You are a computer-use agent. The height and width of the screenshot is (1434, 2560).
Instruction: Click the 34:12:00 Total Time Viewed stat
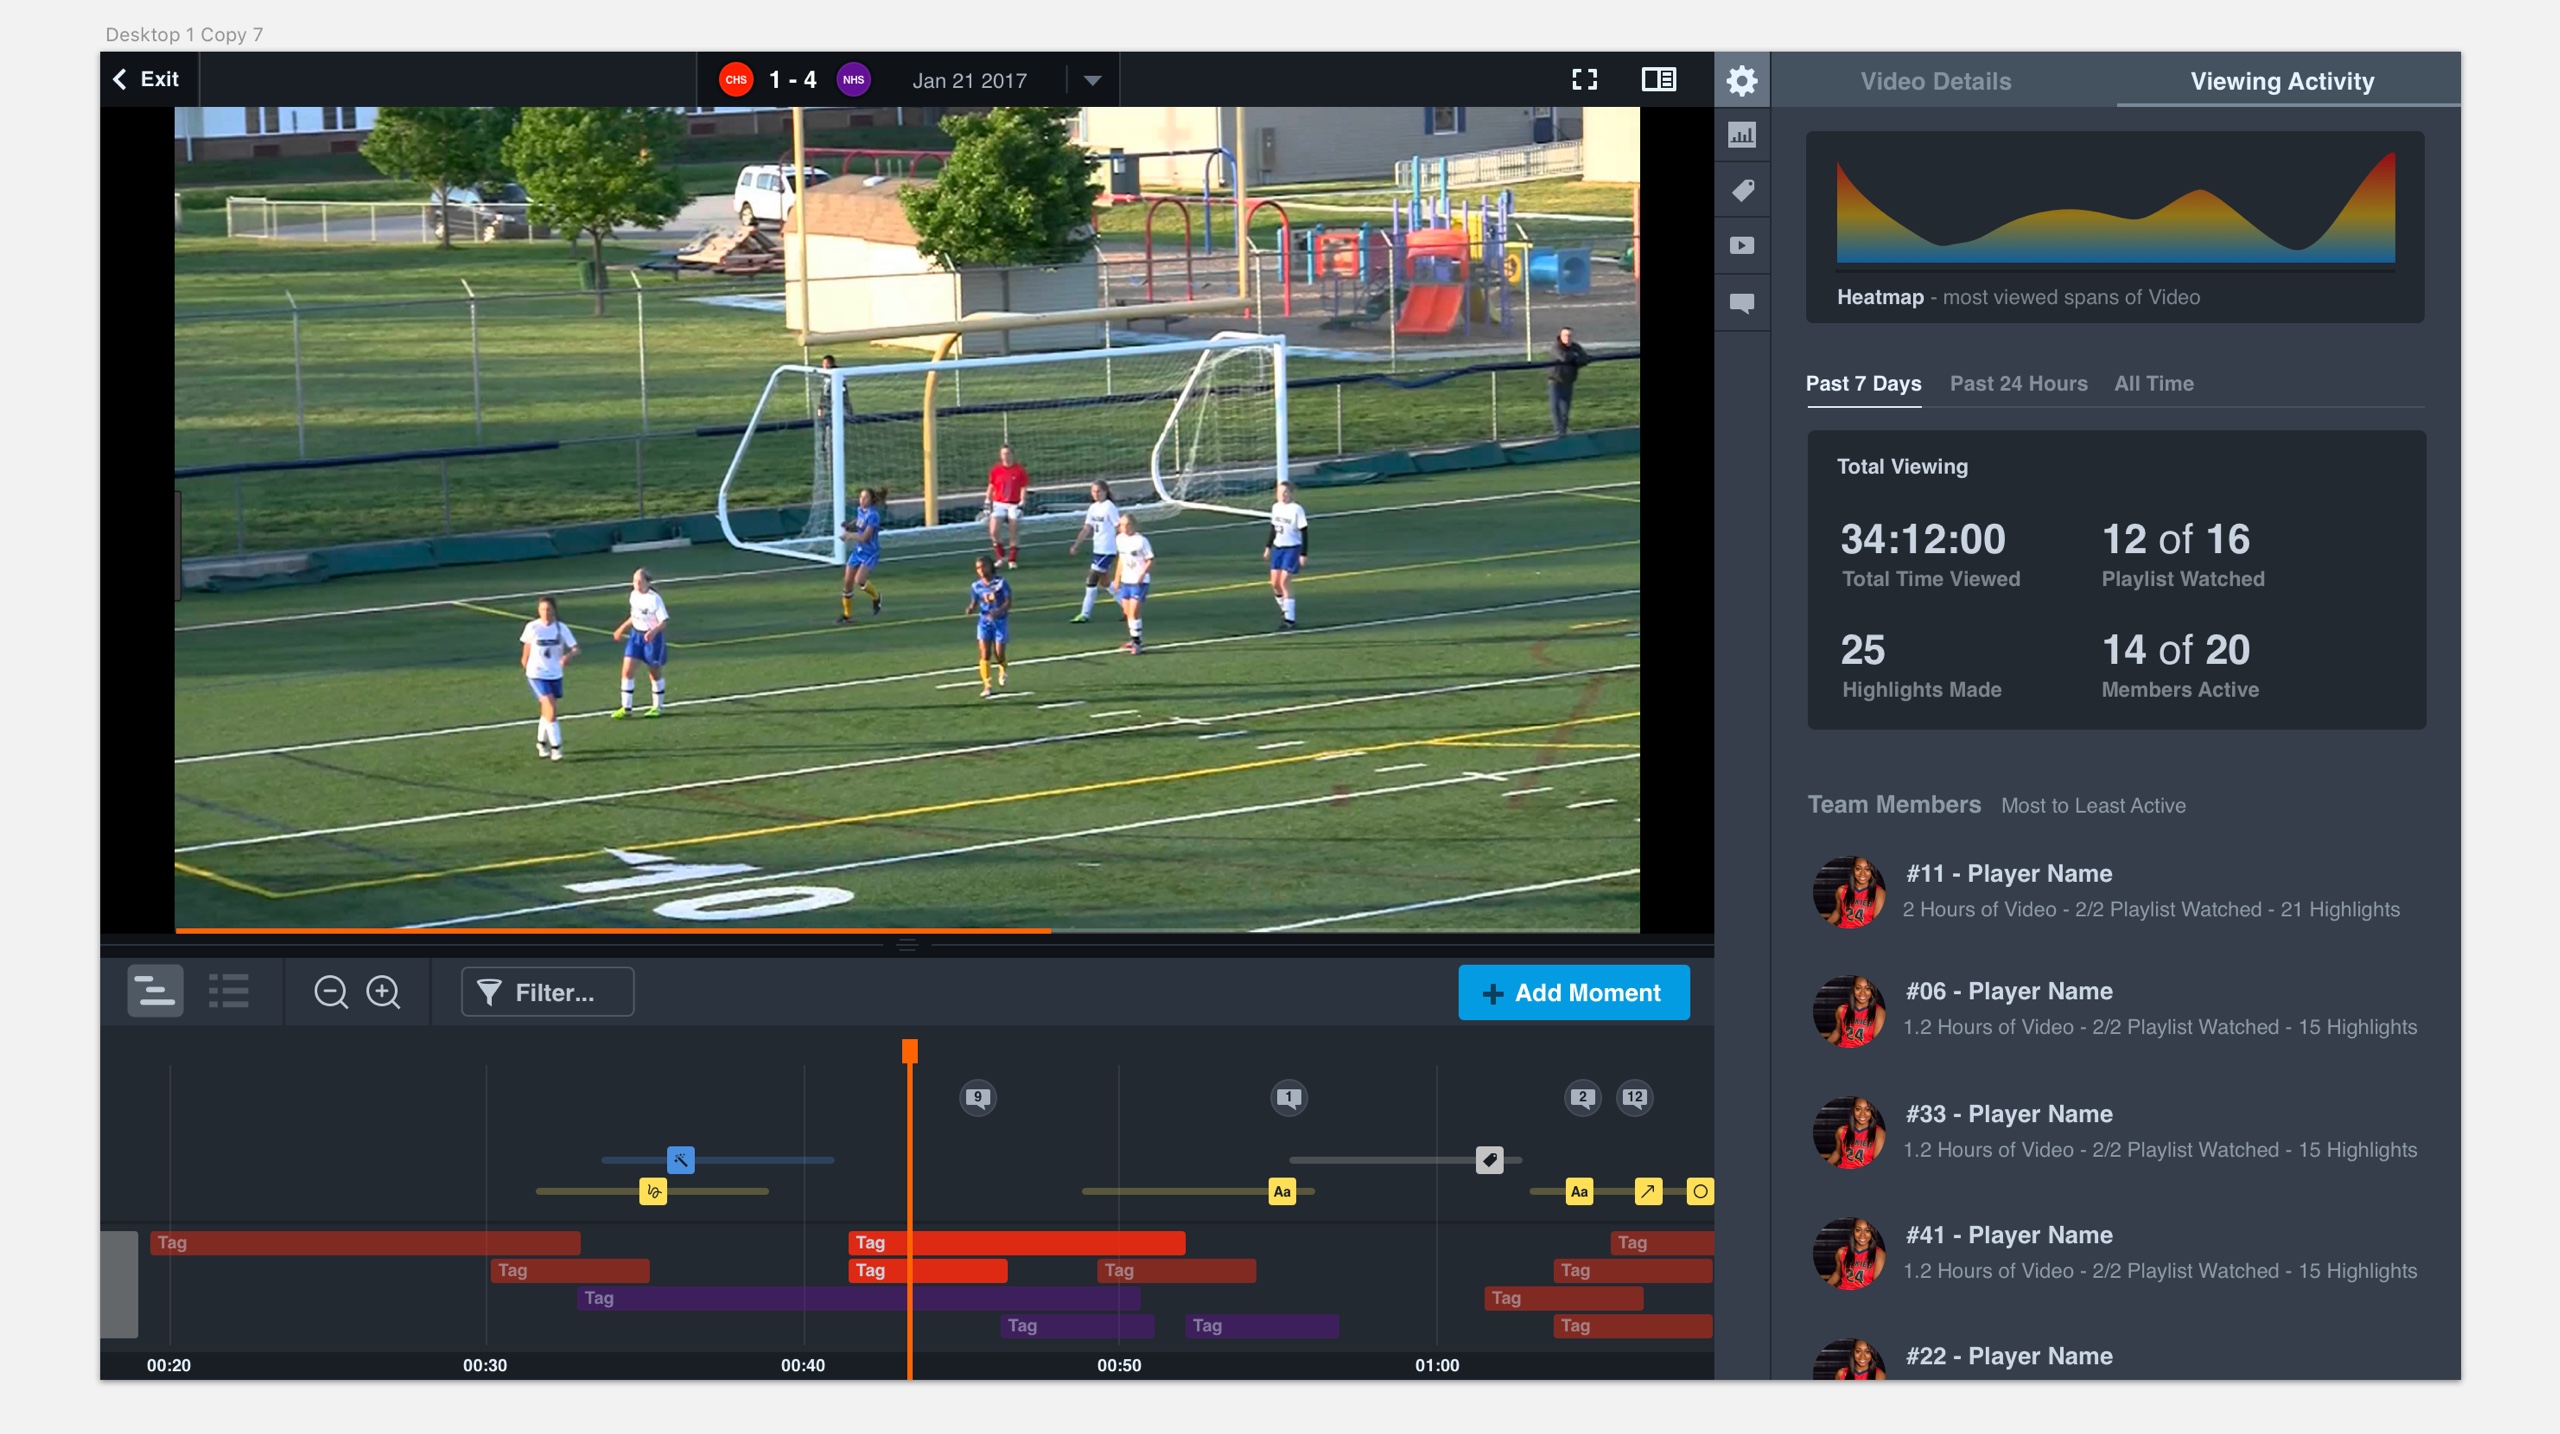(1930, 554)
